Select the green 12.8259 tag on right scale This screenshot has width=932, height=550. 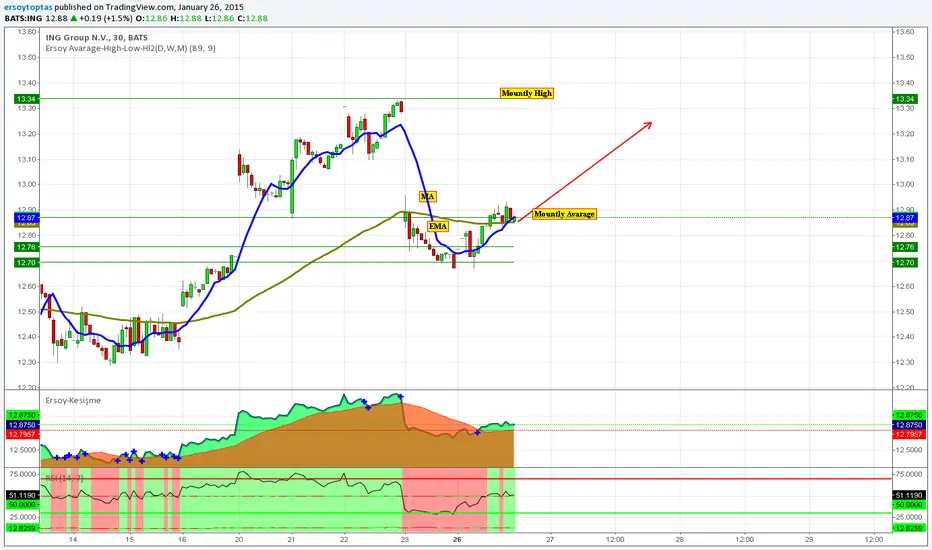click(x=908, y=527)
